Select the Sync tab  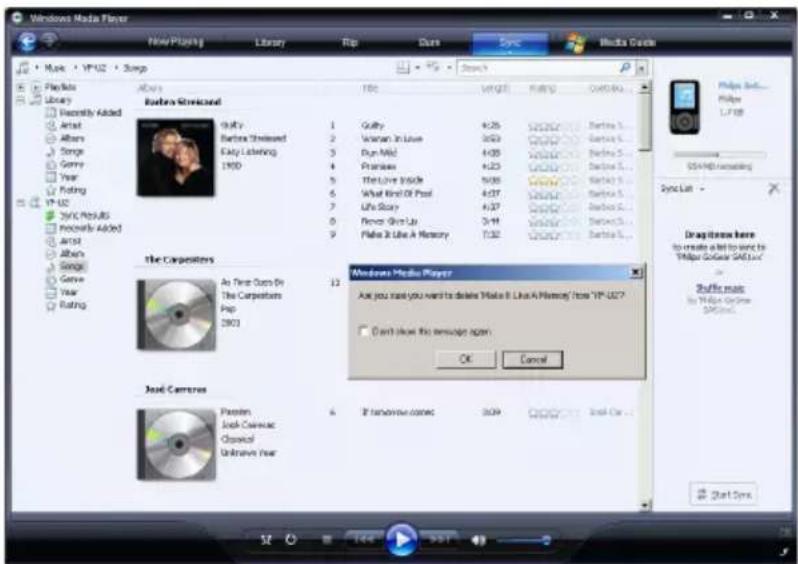coord(509,43)
